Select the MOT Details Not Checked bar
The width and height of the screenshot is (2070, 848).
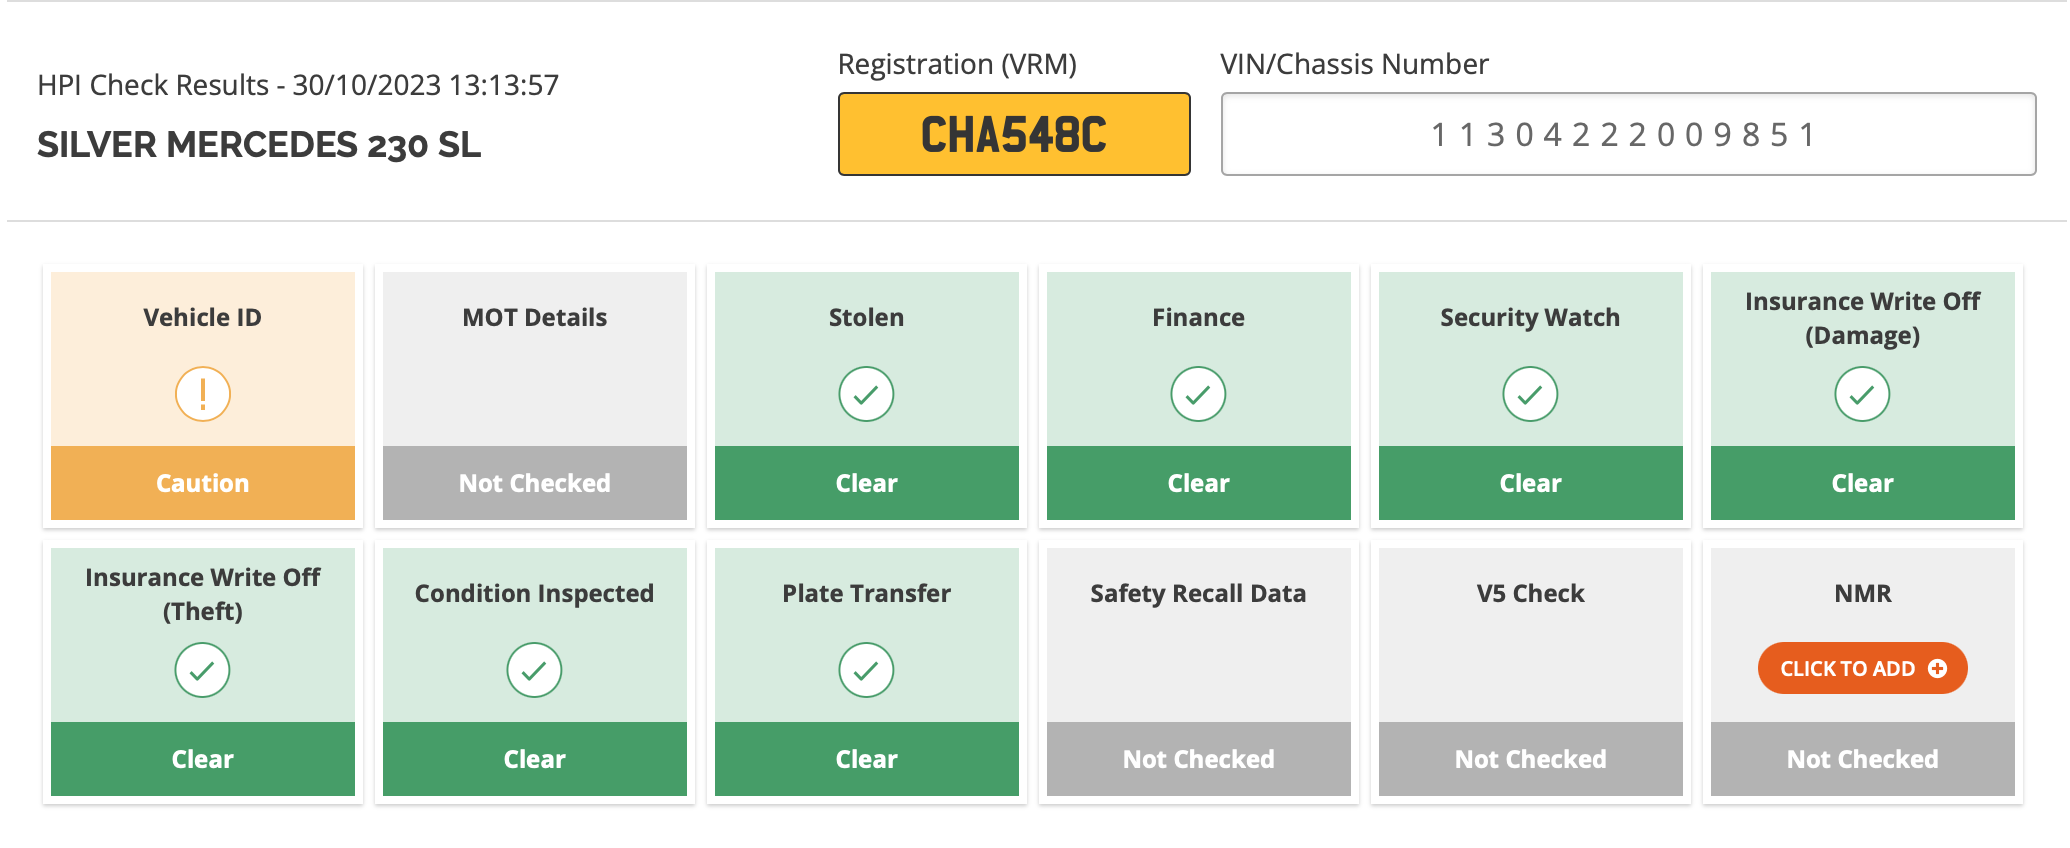535,483
